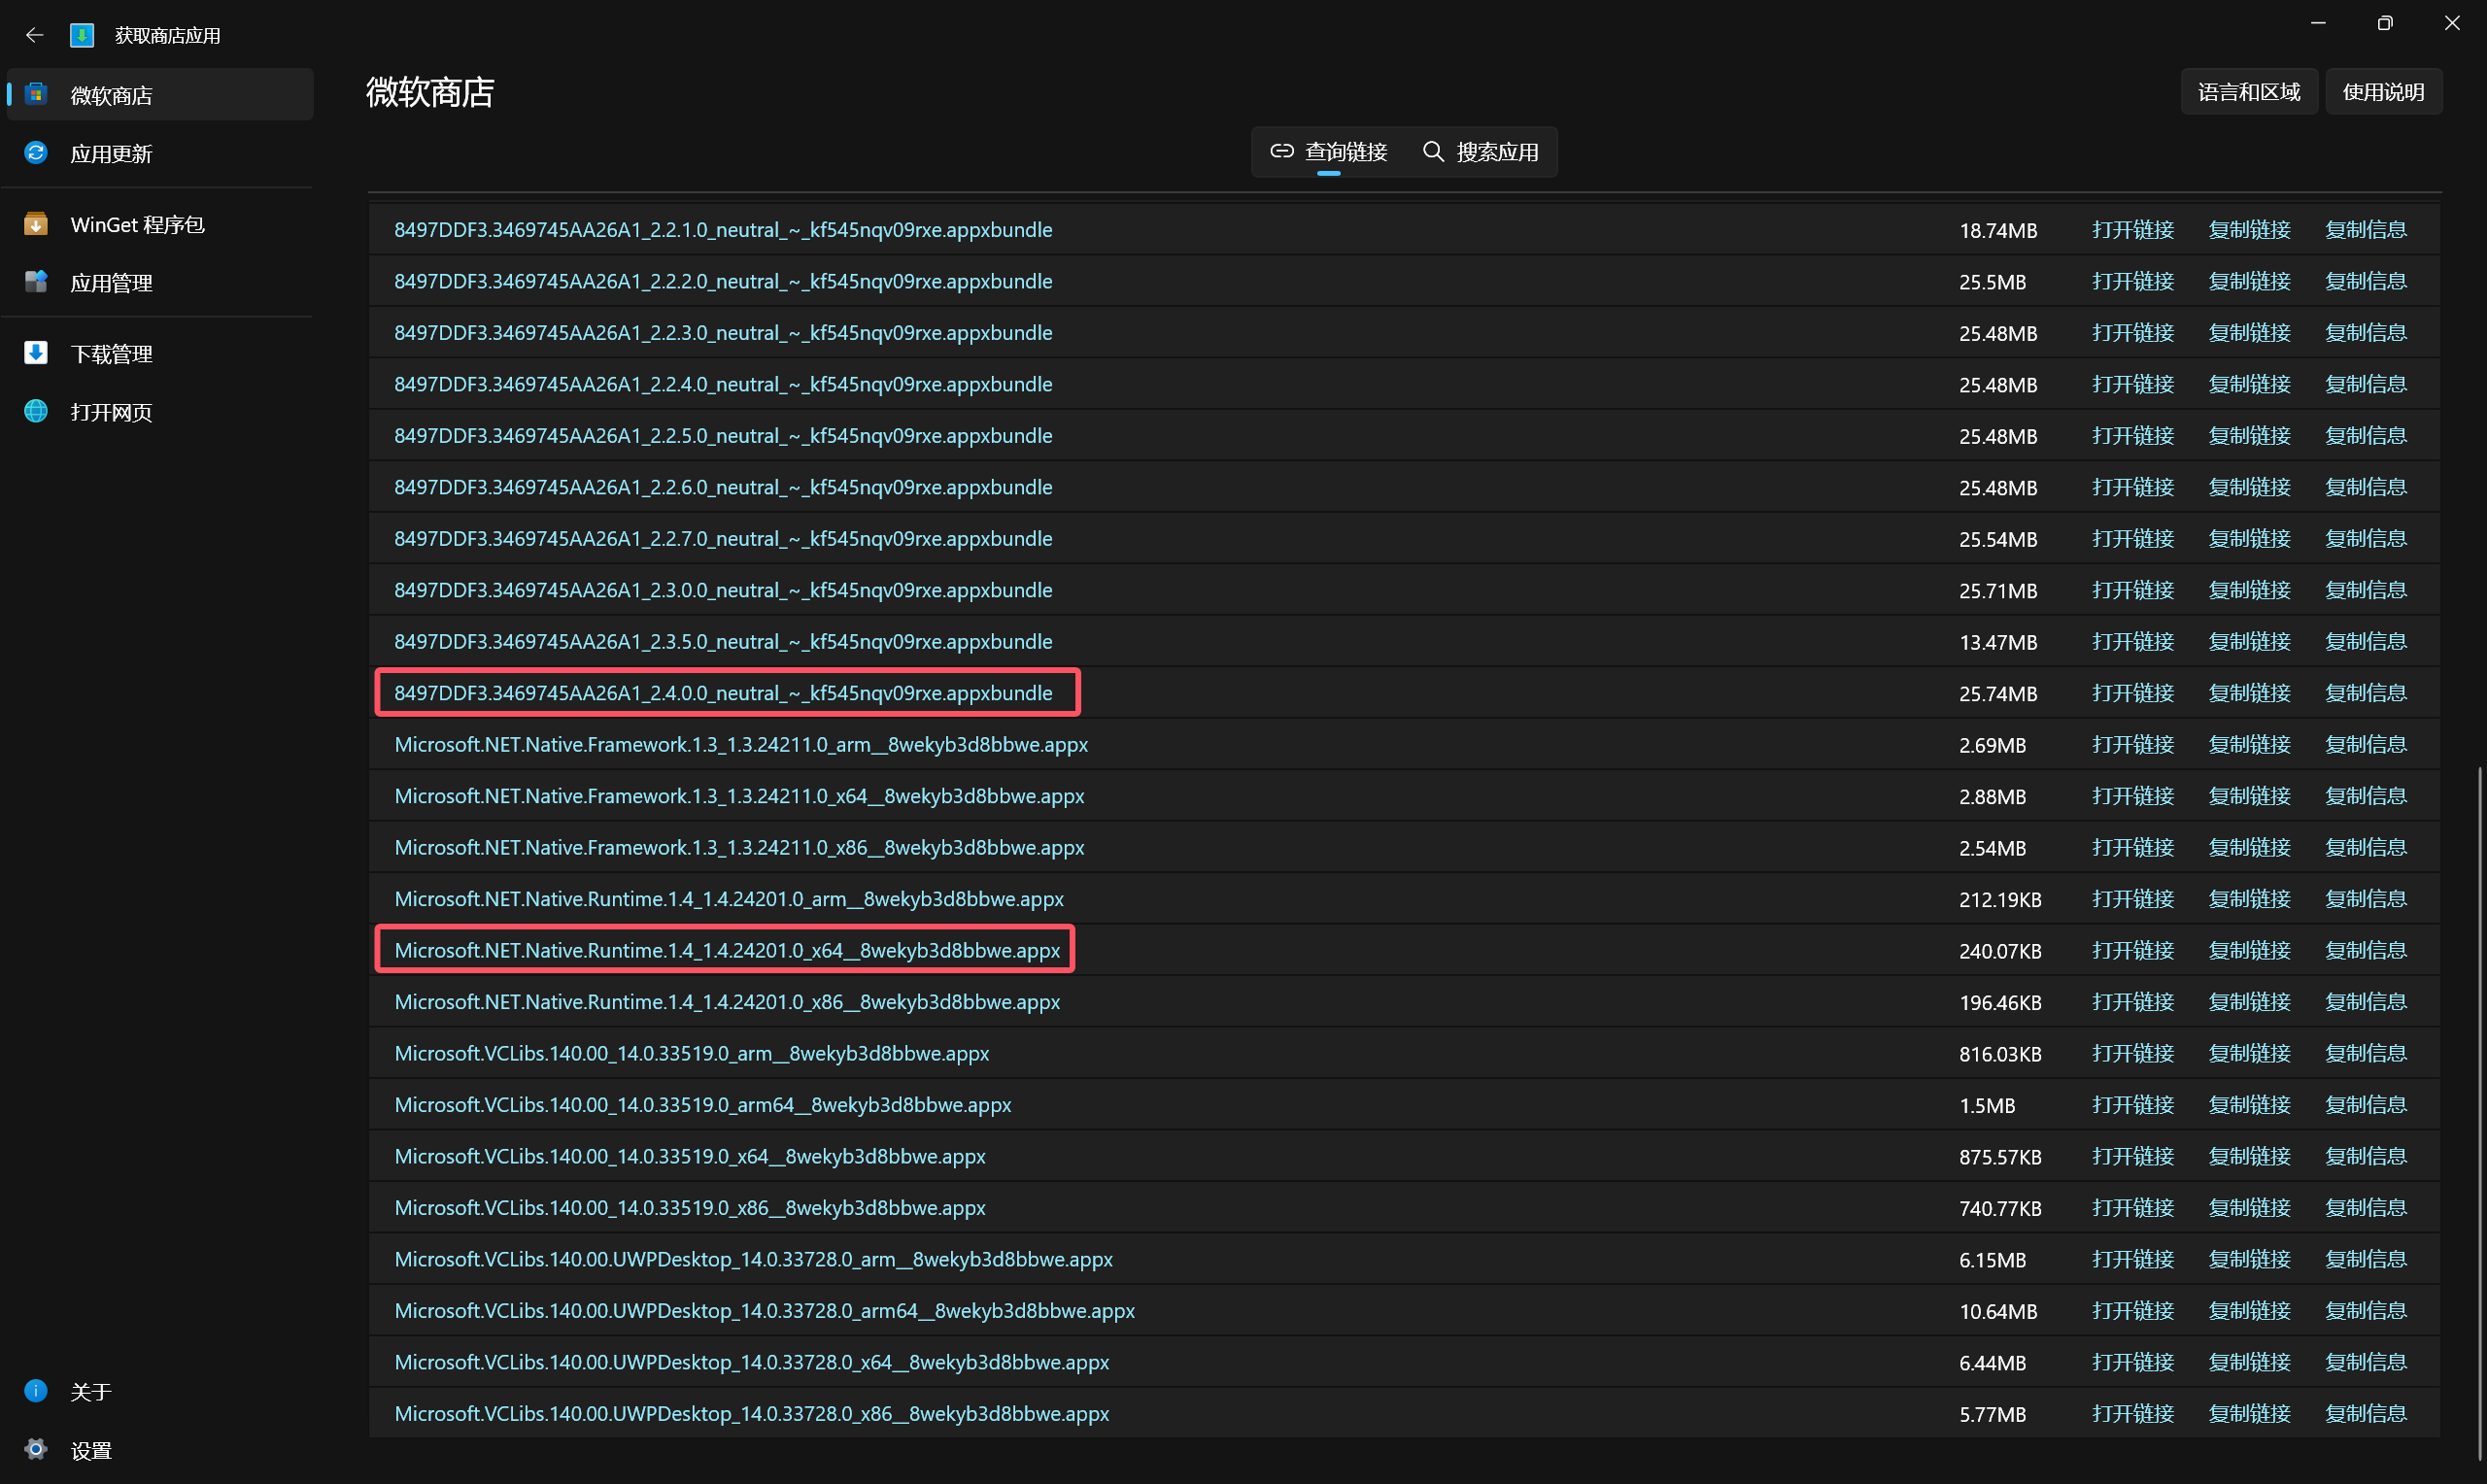Click 复制链接 for the 2.3.0.0 appxbundle row
The image size is (2487, 1484).
[x=2249, y=590]
